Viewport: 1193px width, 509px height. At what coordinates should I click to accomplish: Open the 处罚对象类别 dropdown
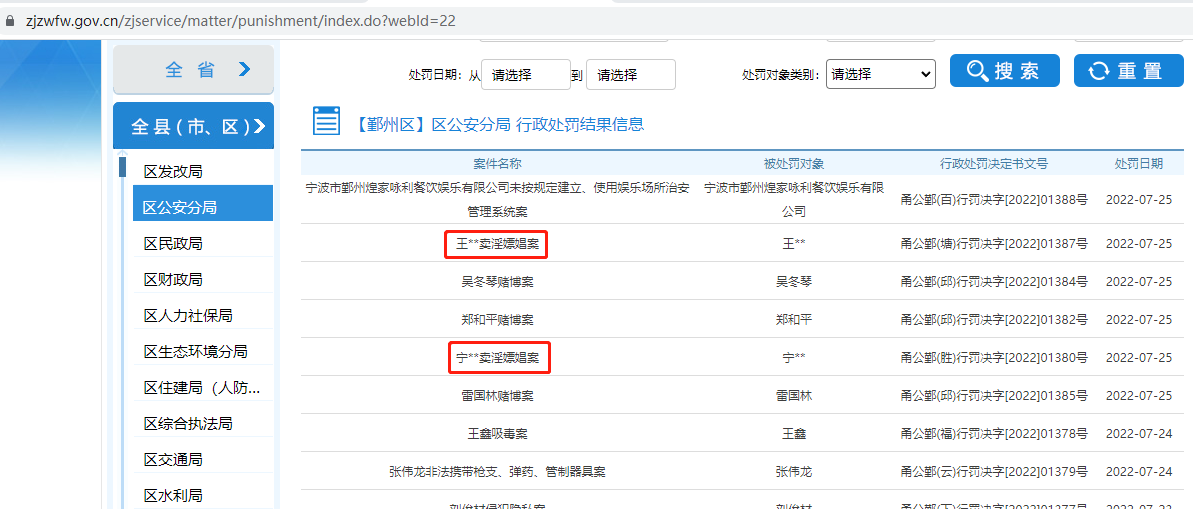point(880,74)
